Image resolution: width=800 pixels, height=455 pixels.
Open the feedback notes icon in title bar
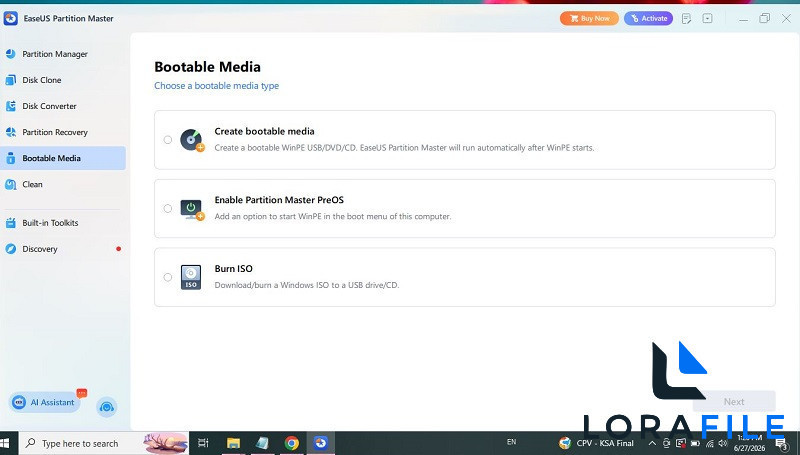pyautogui.click(x=686, y=19)
